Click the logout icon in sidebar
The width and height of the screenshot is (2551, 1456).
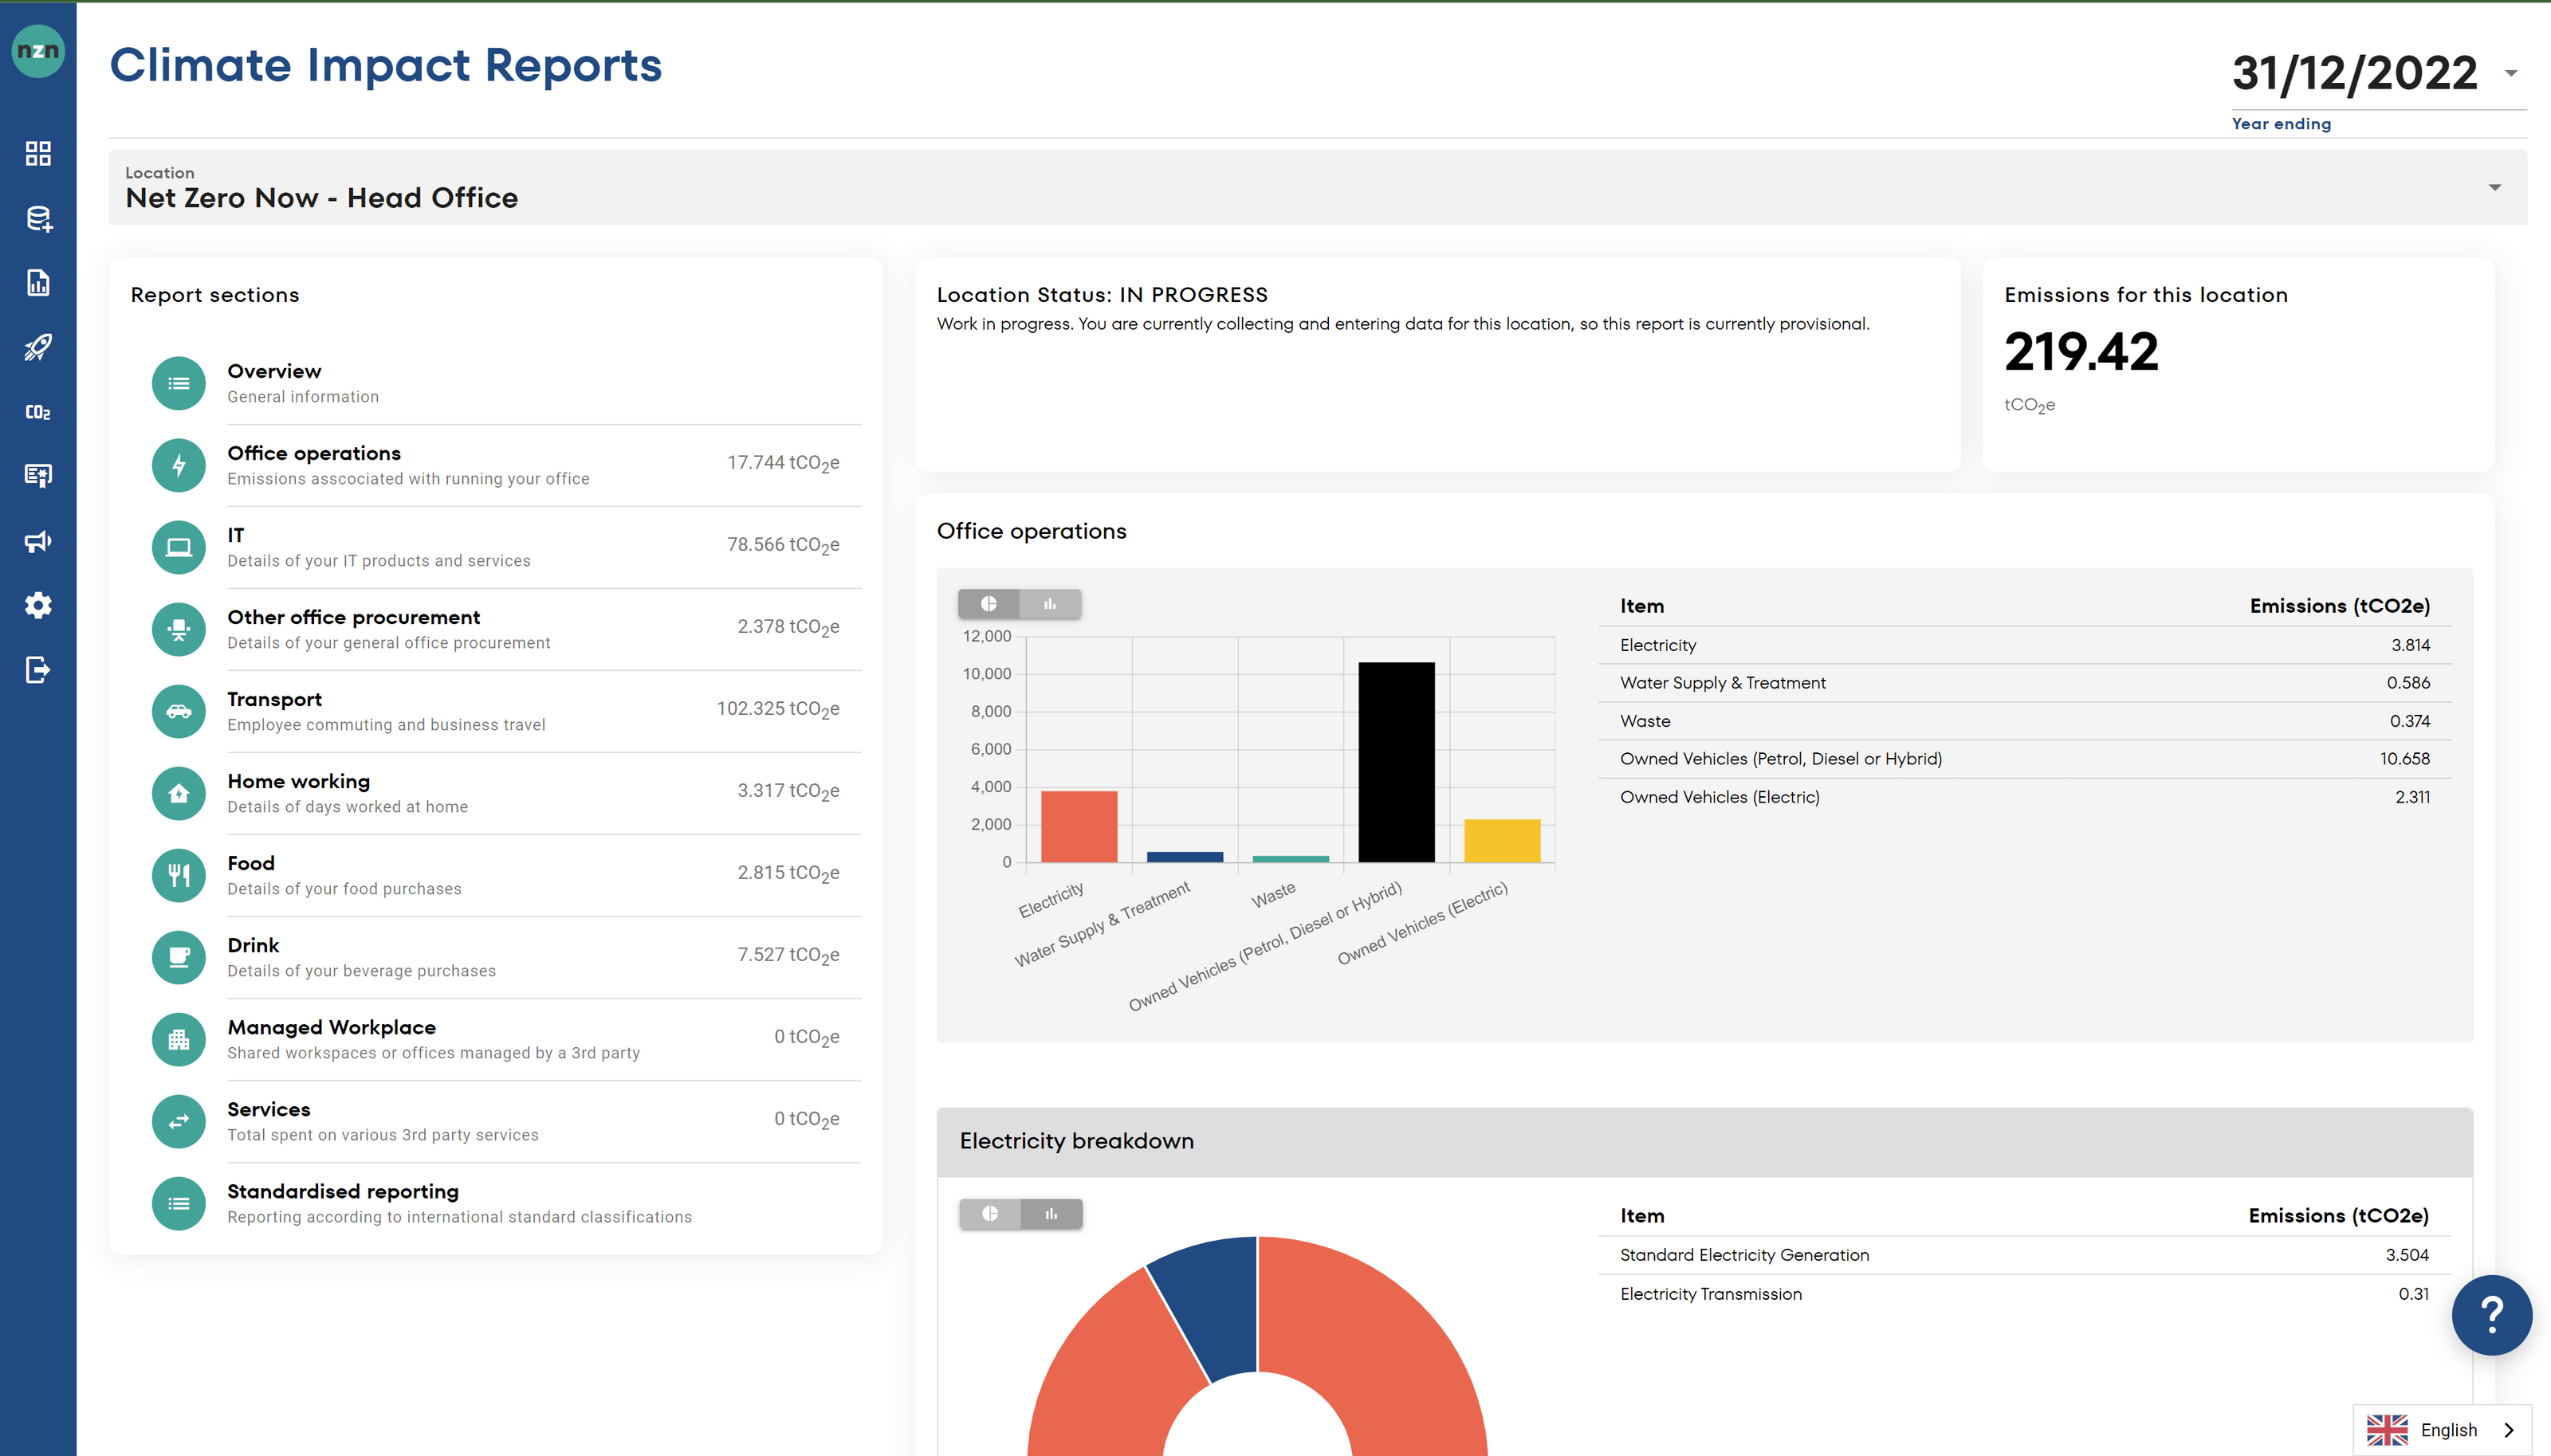(x=38, y=669)
